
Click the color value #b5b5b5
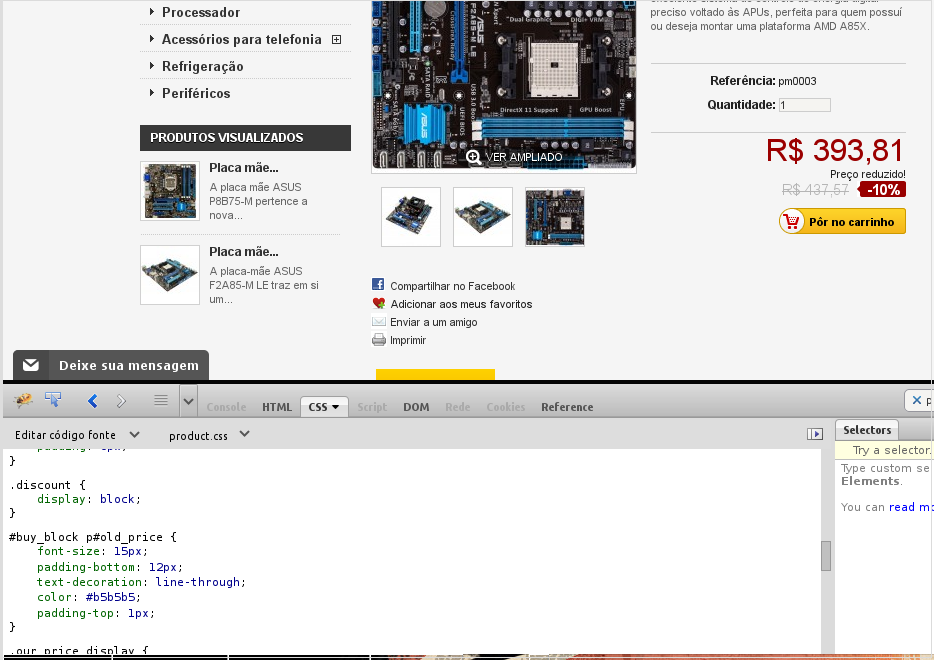[x=110, y=597]
